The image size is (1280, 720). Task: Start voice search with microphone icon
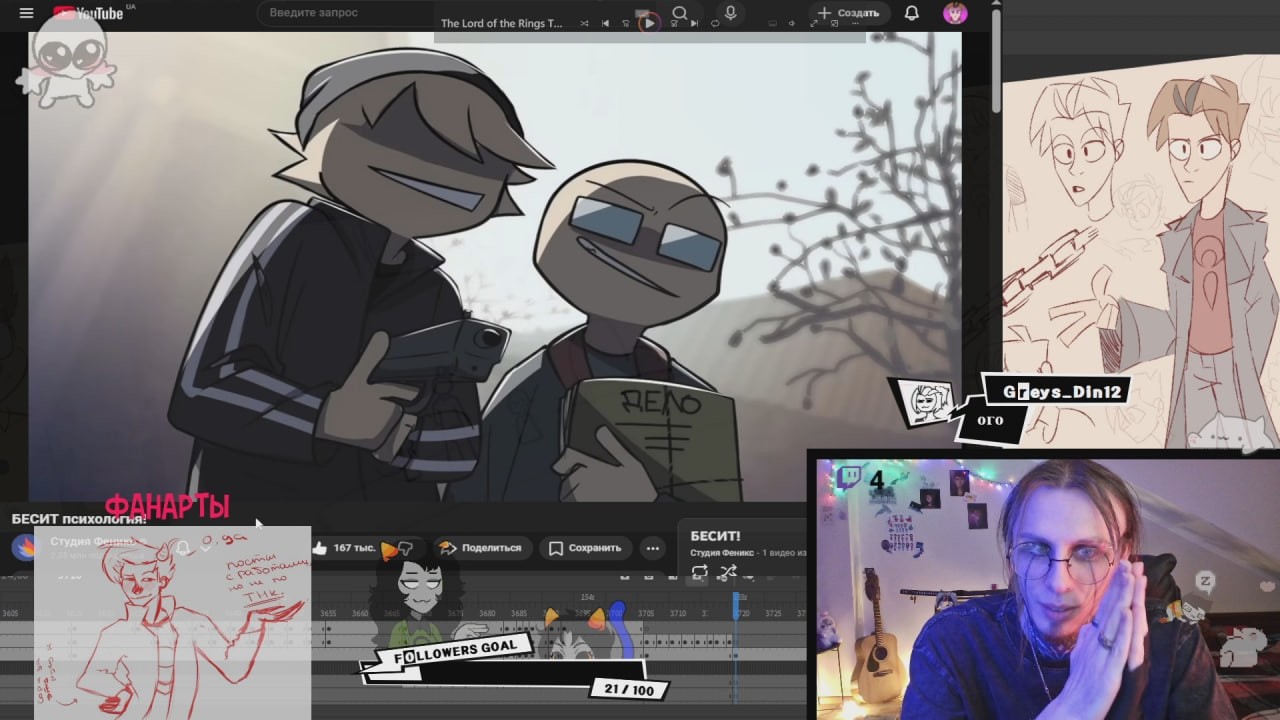731,13
